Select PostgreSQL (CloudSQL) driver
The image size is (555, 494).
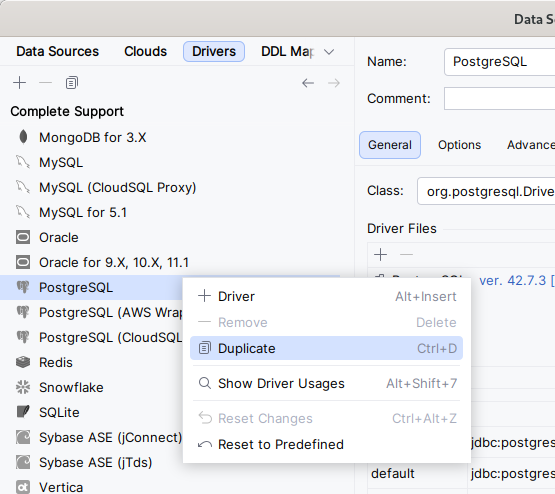coord(91,338)
